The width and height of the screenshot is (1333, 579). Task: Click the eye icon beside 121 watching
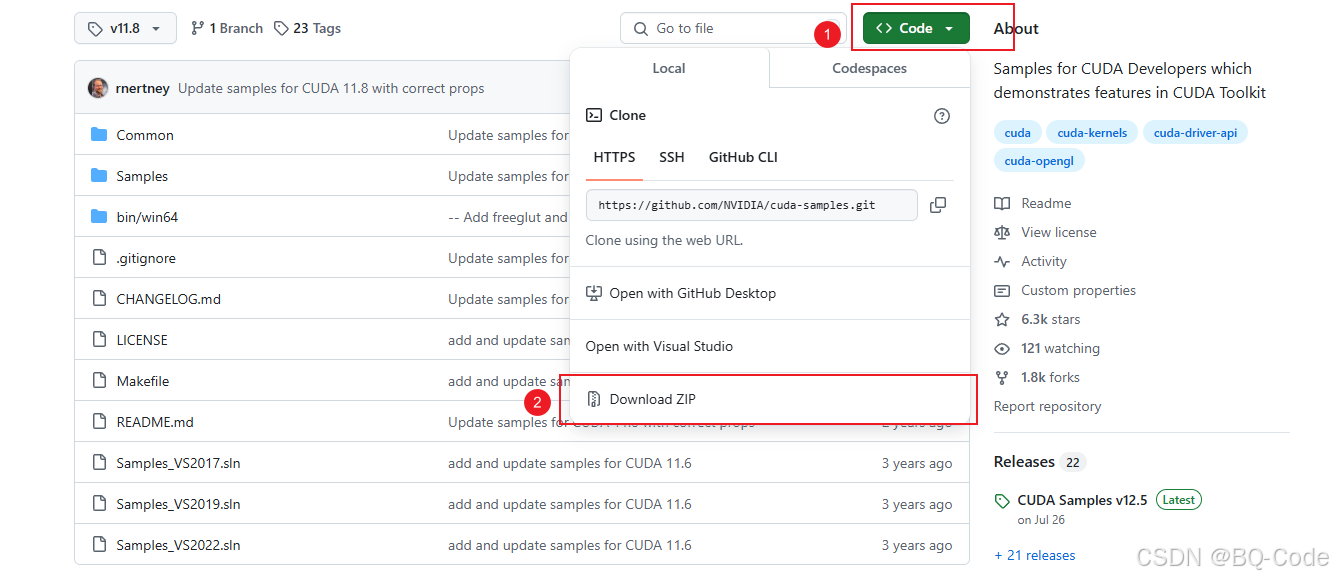click(x=1002, y=348)
